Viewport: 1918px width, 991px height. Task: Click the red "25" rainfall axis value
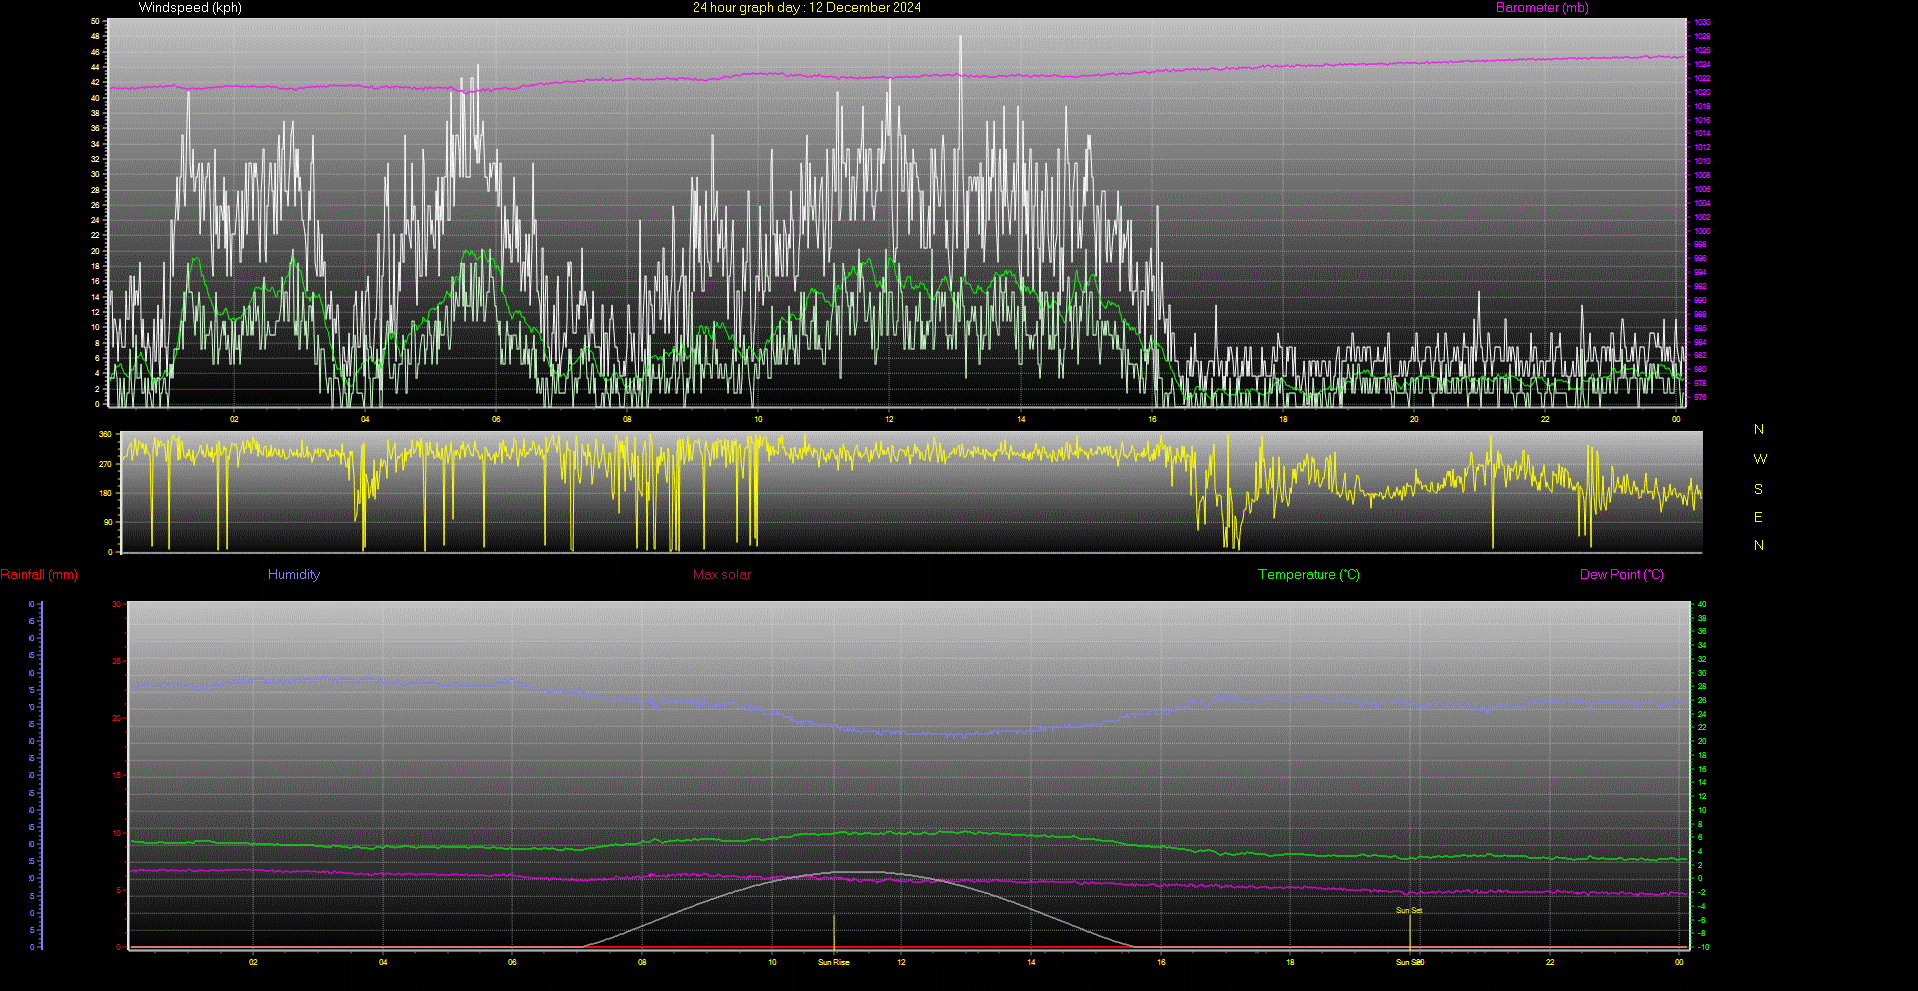click(x=117, y=662)
